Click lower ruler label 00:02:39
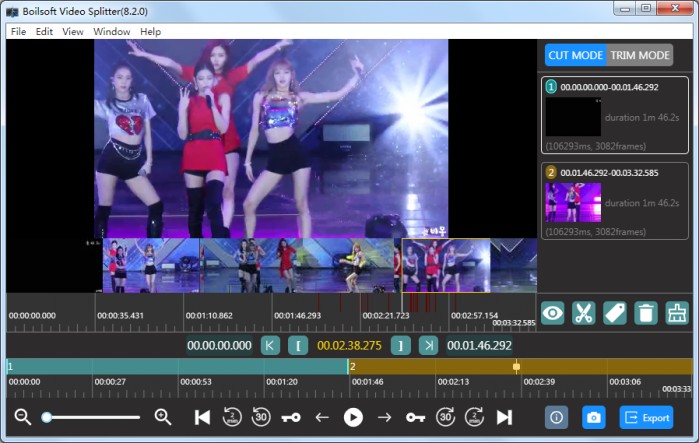The height and width of the screenshot is (443, 699). pyautogui.click(x=539, y=382)
